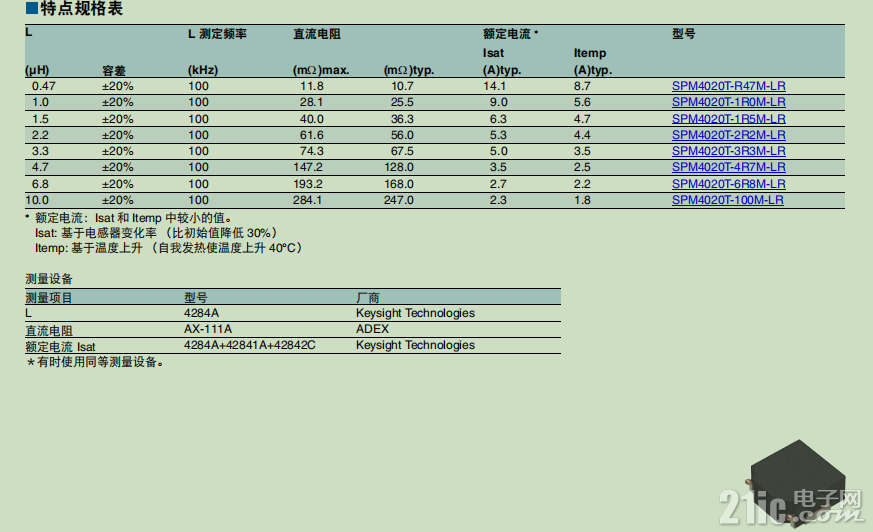The height and width of the screenshot is (532, 873).
Task: Click the 147.2 max resistance value
Action: click(x=308, y=168)
